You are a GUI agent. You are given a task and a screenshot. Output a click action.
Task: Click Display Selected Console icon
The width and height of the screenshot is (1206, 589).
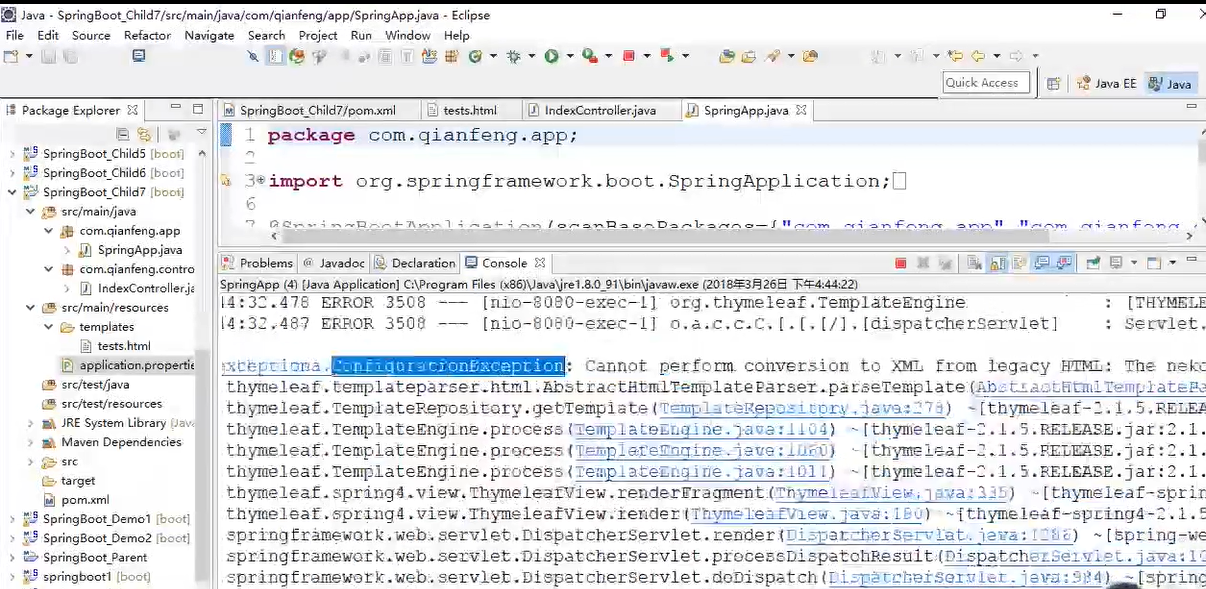(x=1116, y=263)
